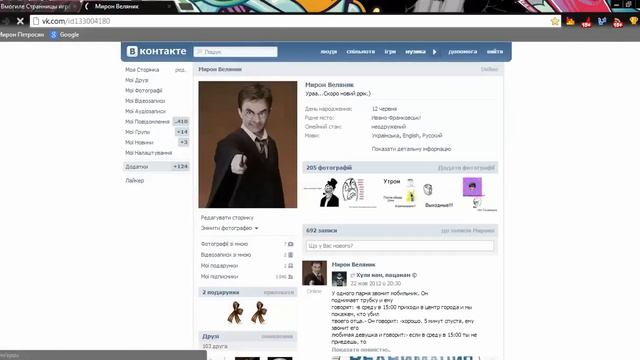Click the +410 messages counter badge
This screenshot has width=640, height=360.
[x=181, y=122]
